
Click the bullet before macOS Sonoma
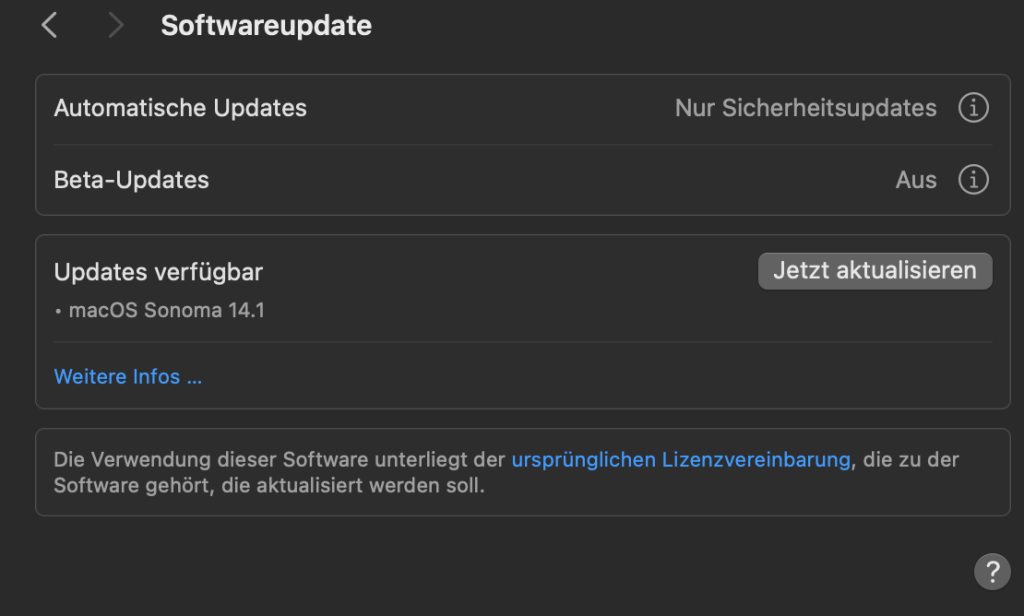click(x=59, y=311)
